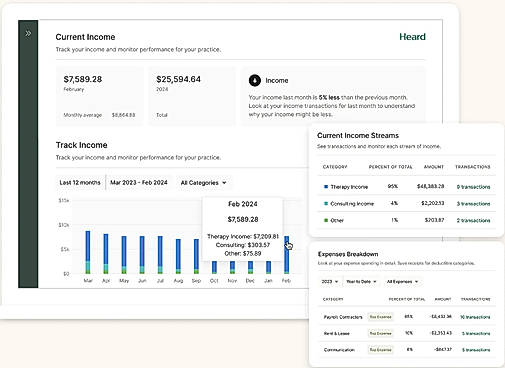
Task: Click the Tax Expense tag for Rent & Lease
Action: pos(380,333)
